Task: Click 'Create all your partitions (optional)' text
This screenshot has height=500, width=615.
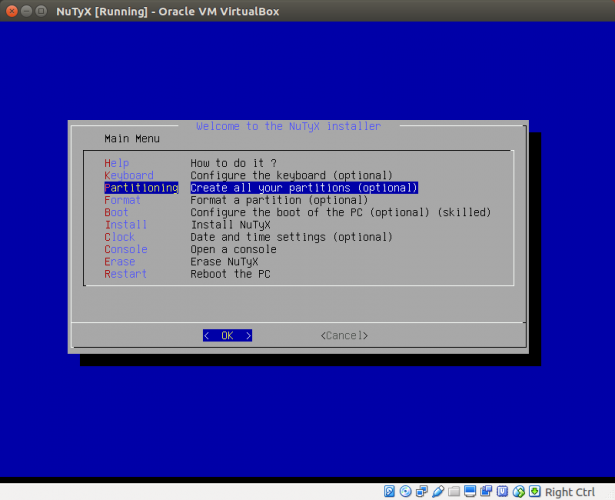Action: (x=304, y=188)
